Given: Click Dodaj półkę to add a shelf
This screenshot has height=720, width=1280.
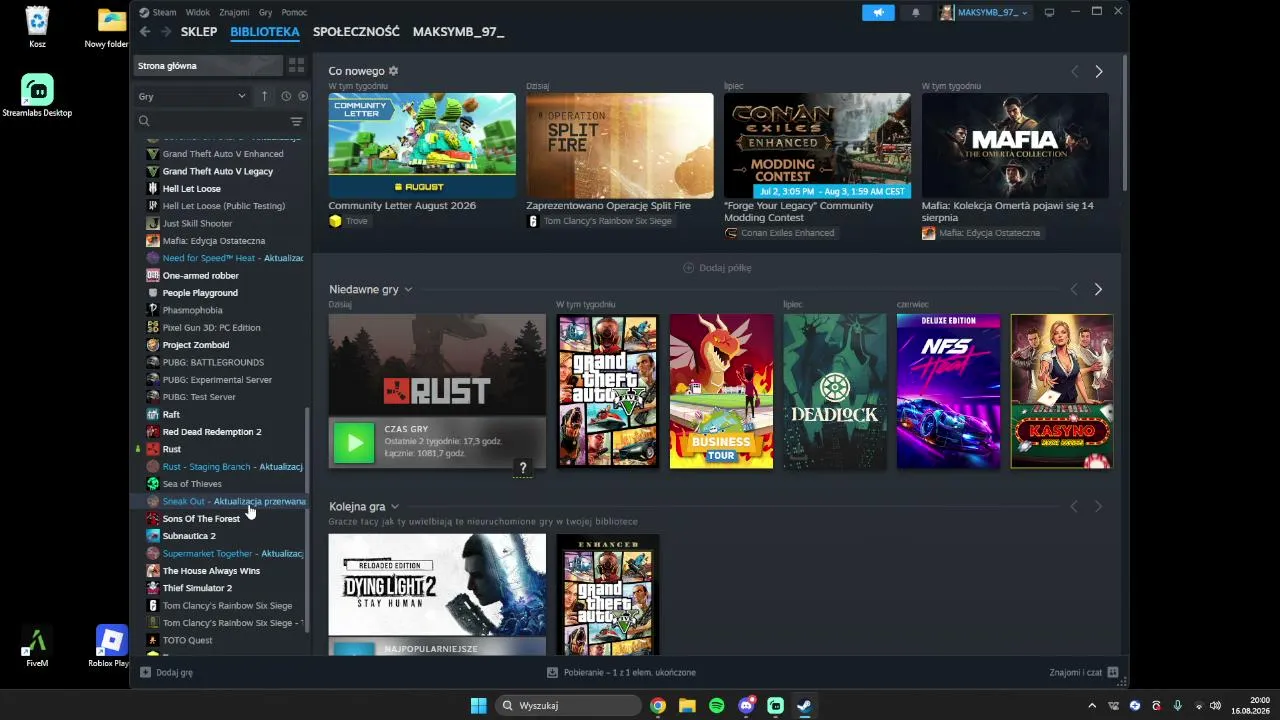Looking at the screenshot, I should [x=717, y=268].
